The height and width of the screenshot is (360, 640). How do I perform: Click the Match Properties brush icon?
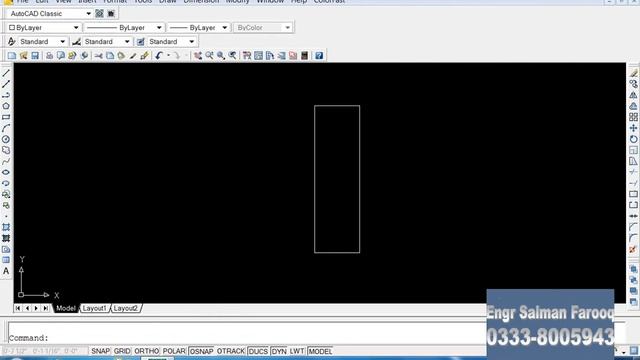pos(133,56)
